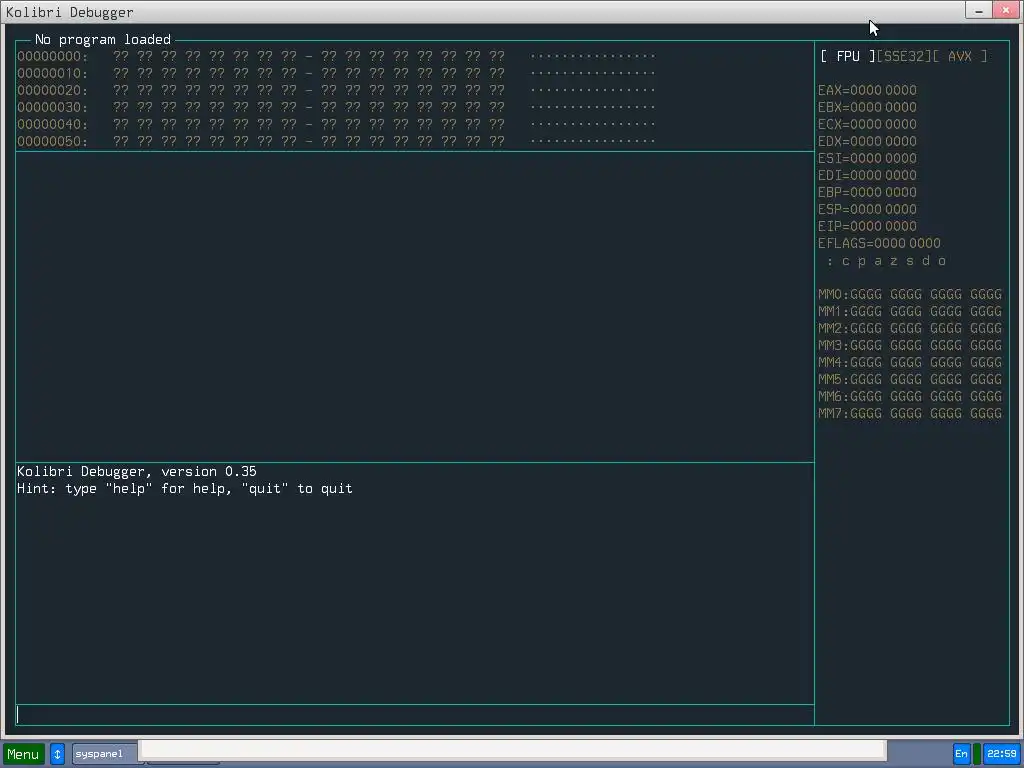Click the ESP=0000 0000 register value

click(x=867, y=209)
